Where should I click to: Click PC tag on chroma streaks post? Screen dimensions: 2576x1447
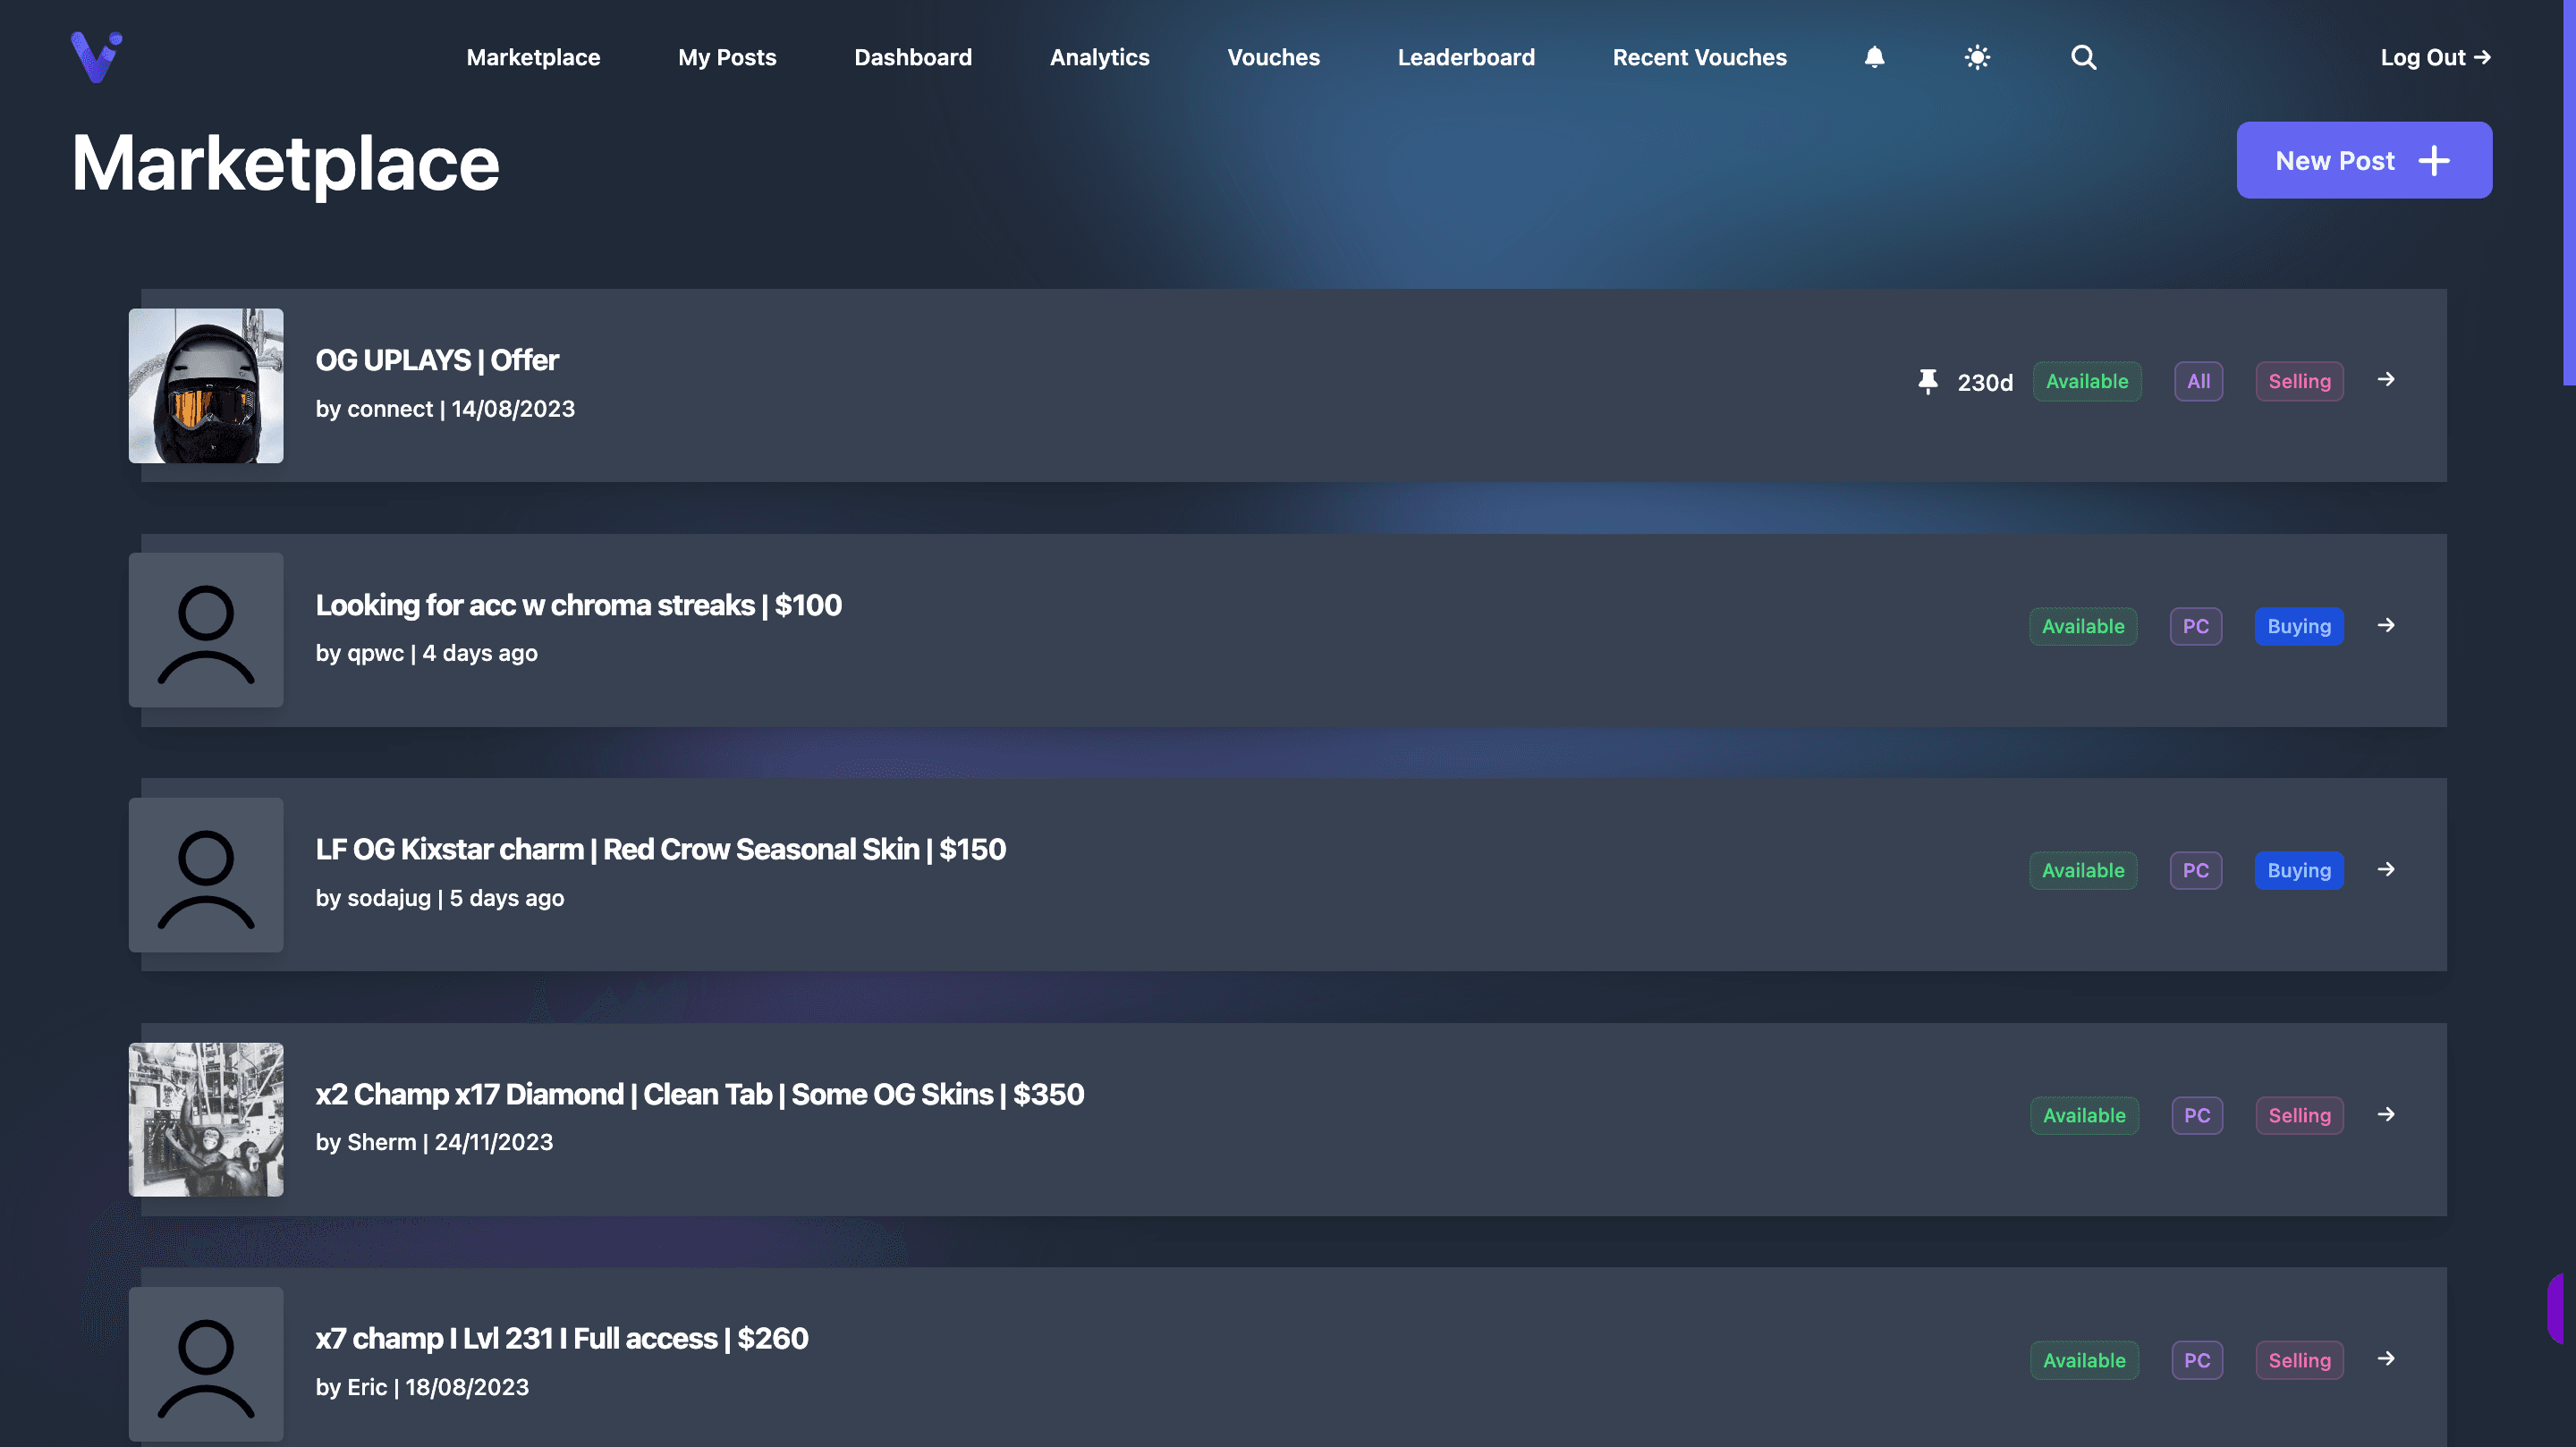(x=2196, y=626)
